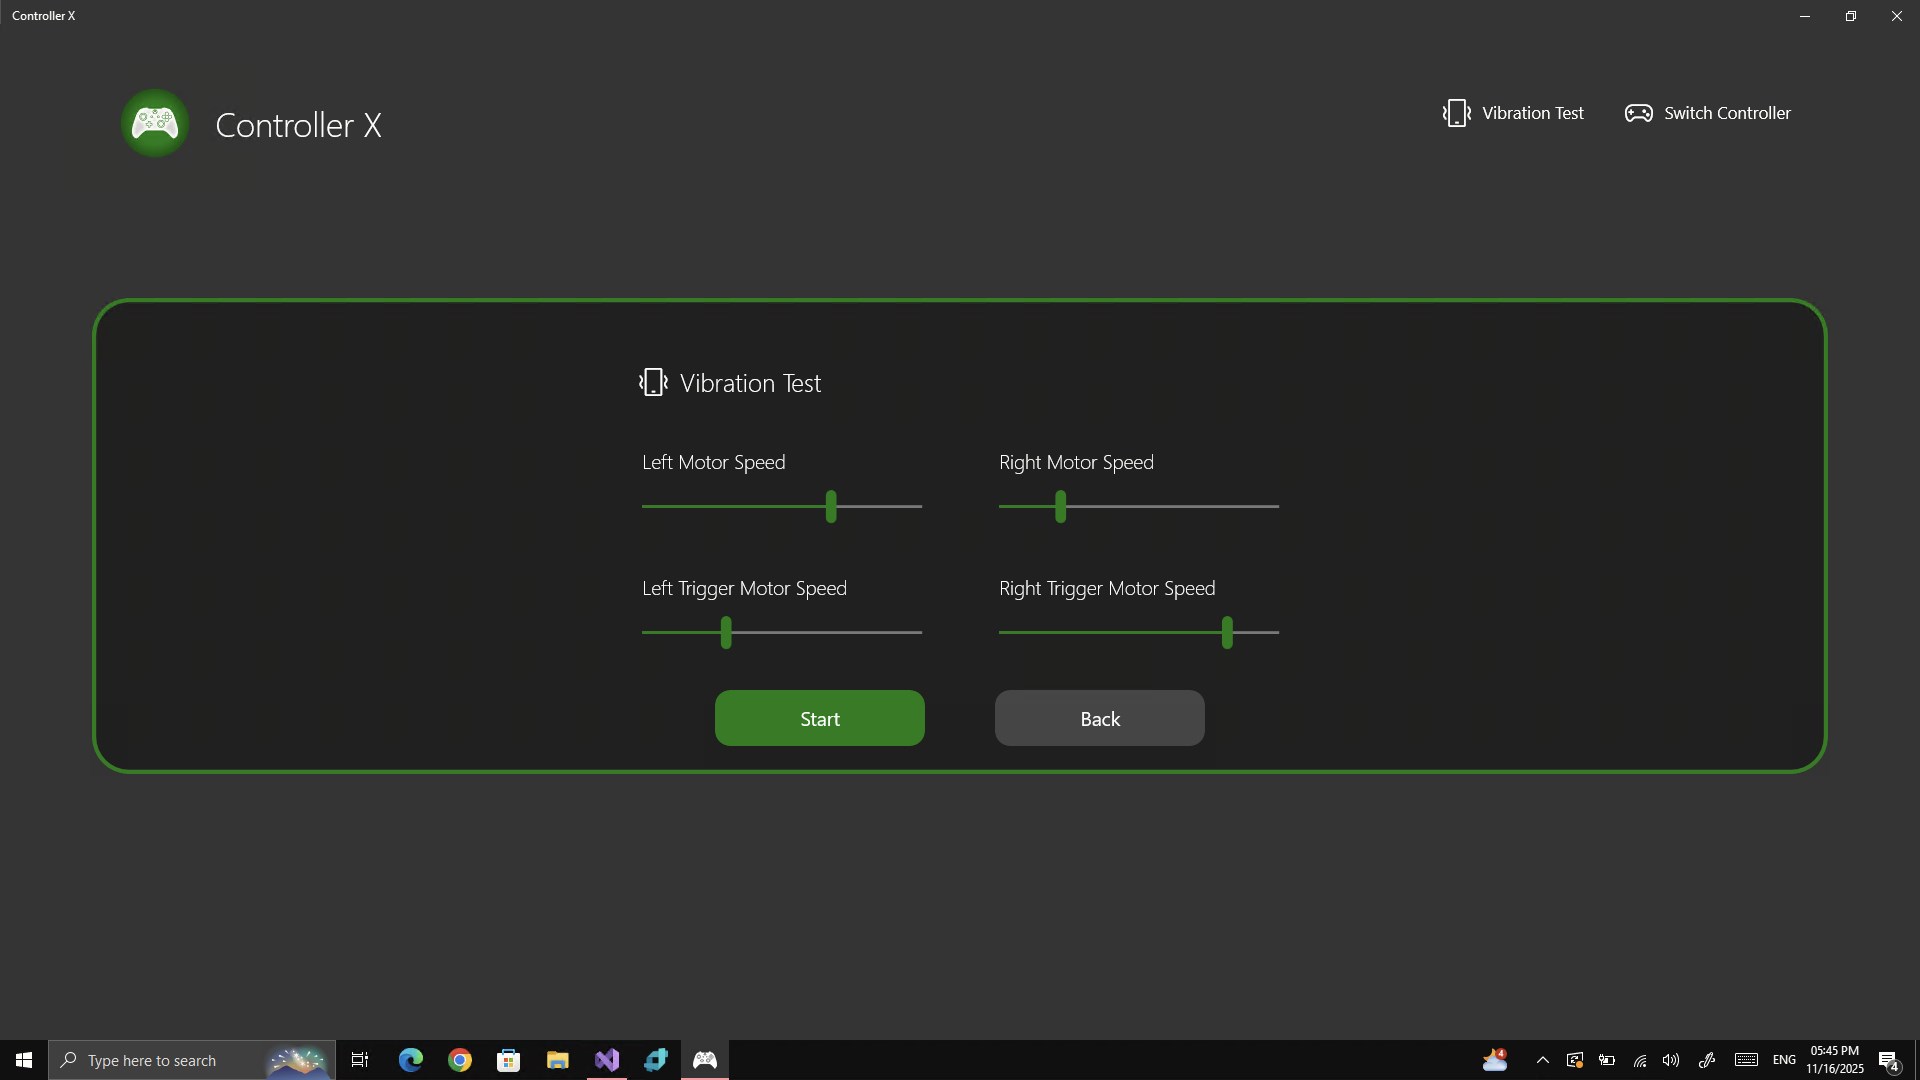Launch Visual Studio from taskbar
1920x1080 pixels.
point(607,1060)
